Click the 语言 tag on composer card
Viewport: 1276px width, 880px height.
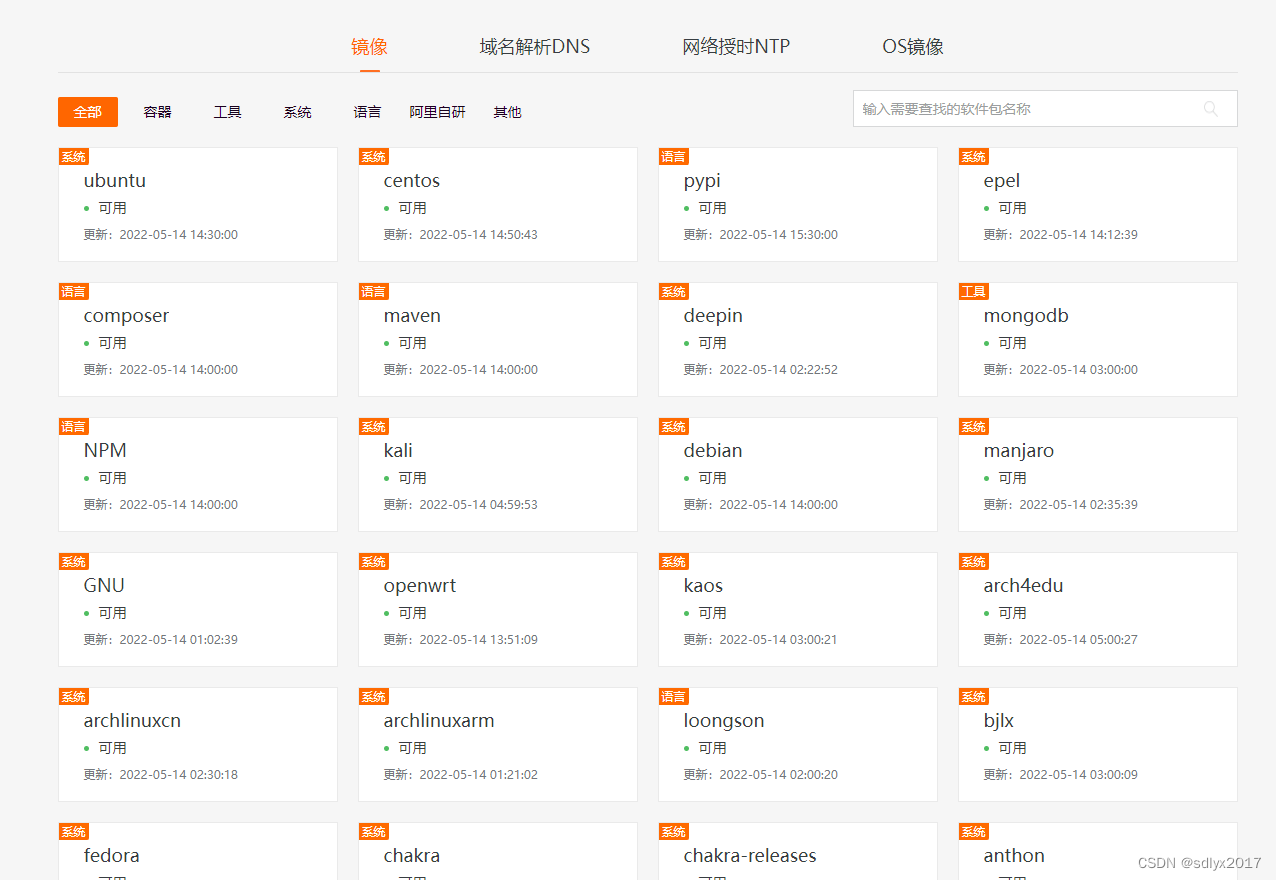74,292
